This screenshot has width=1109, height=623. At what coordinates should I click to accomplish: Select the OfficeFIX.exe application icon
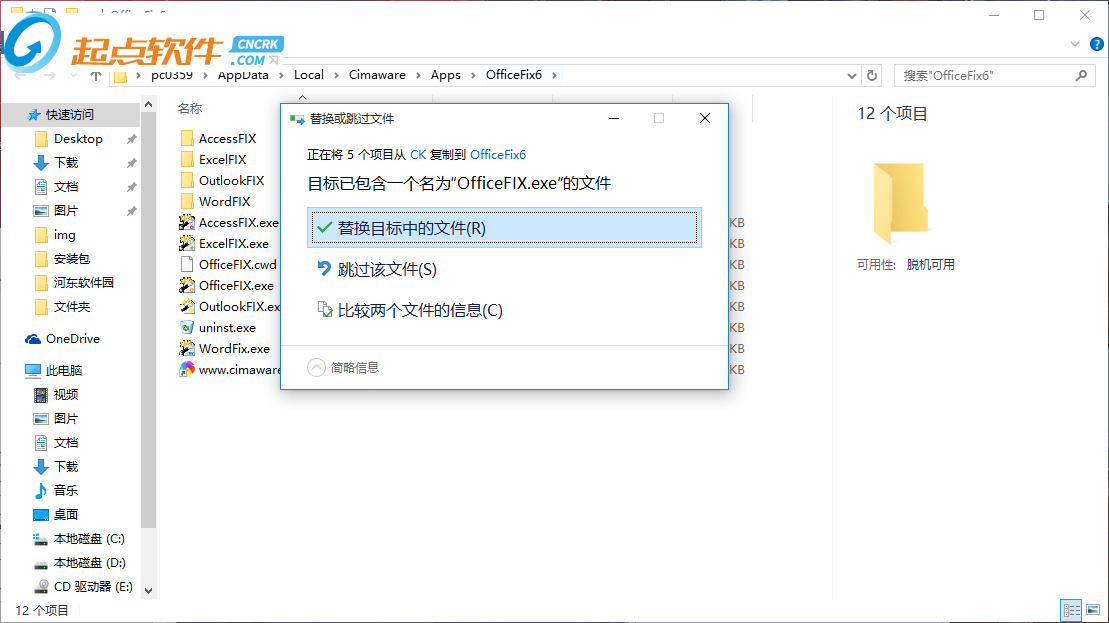pos(187,286)
